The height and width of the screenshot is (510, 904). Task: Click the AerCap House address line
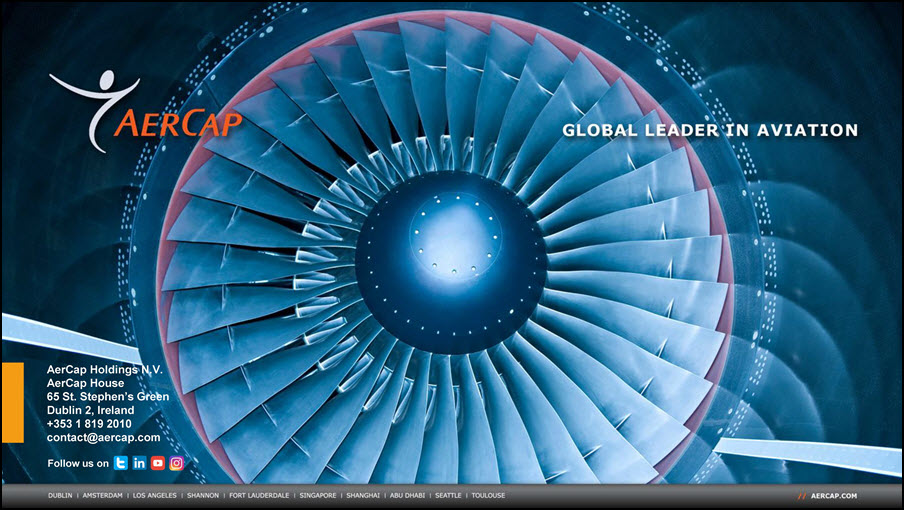coord(85,383)
